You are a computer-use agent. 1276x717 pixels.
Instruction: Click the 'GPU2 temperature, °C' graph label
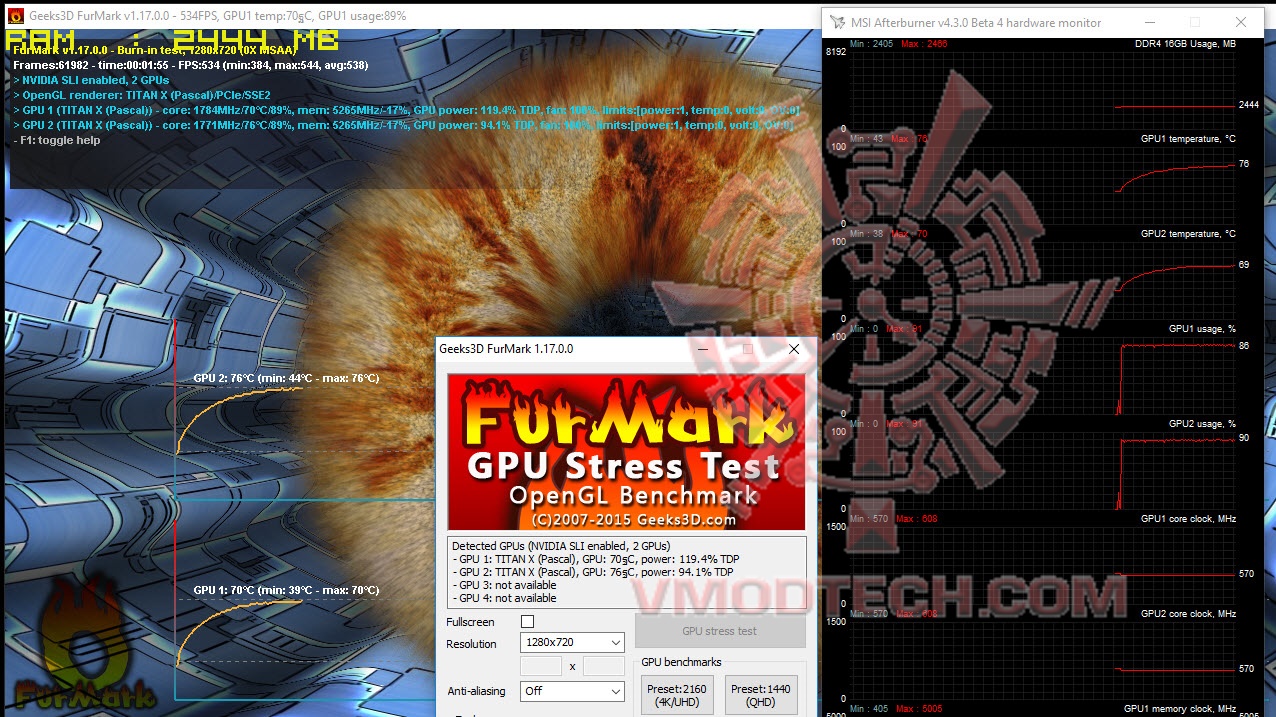[1188, 234]
